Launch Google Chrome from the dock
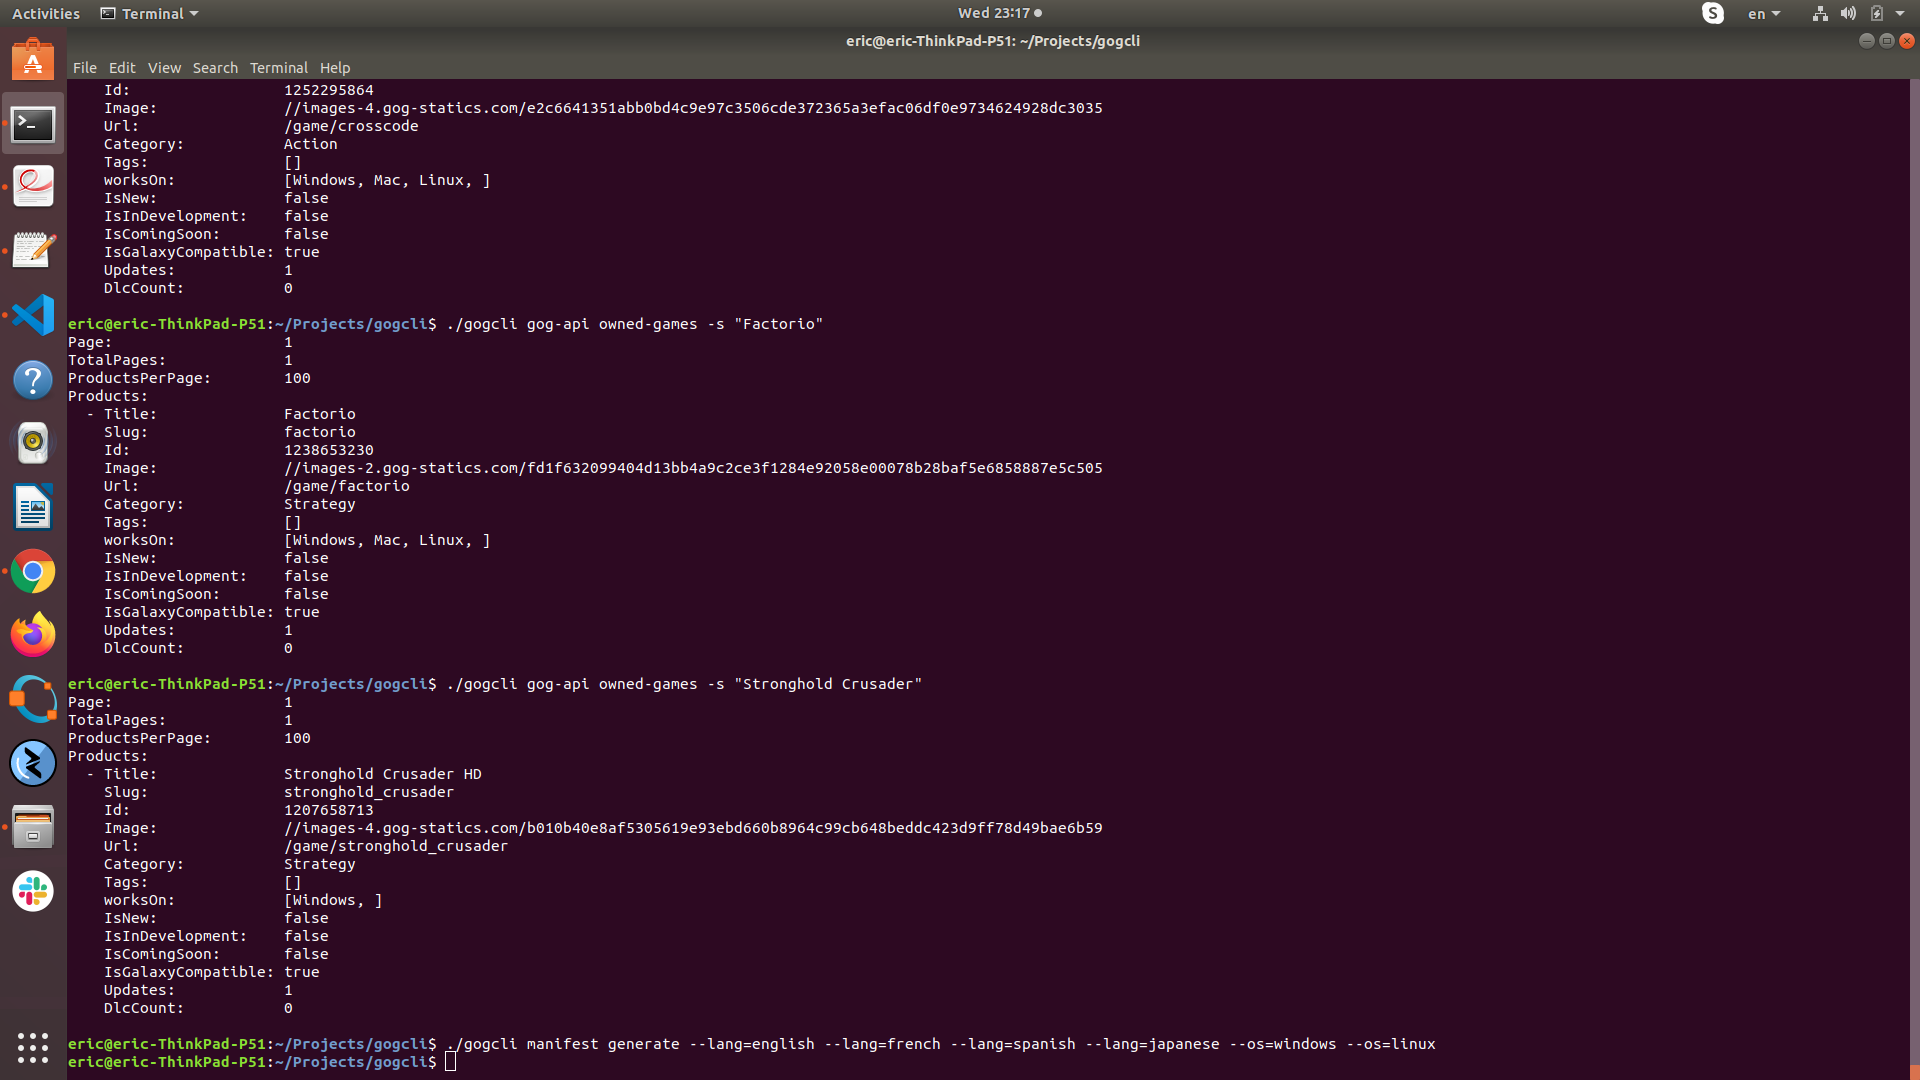This screenshot has width=1920, height=1080. tap(33, 571)
